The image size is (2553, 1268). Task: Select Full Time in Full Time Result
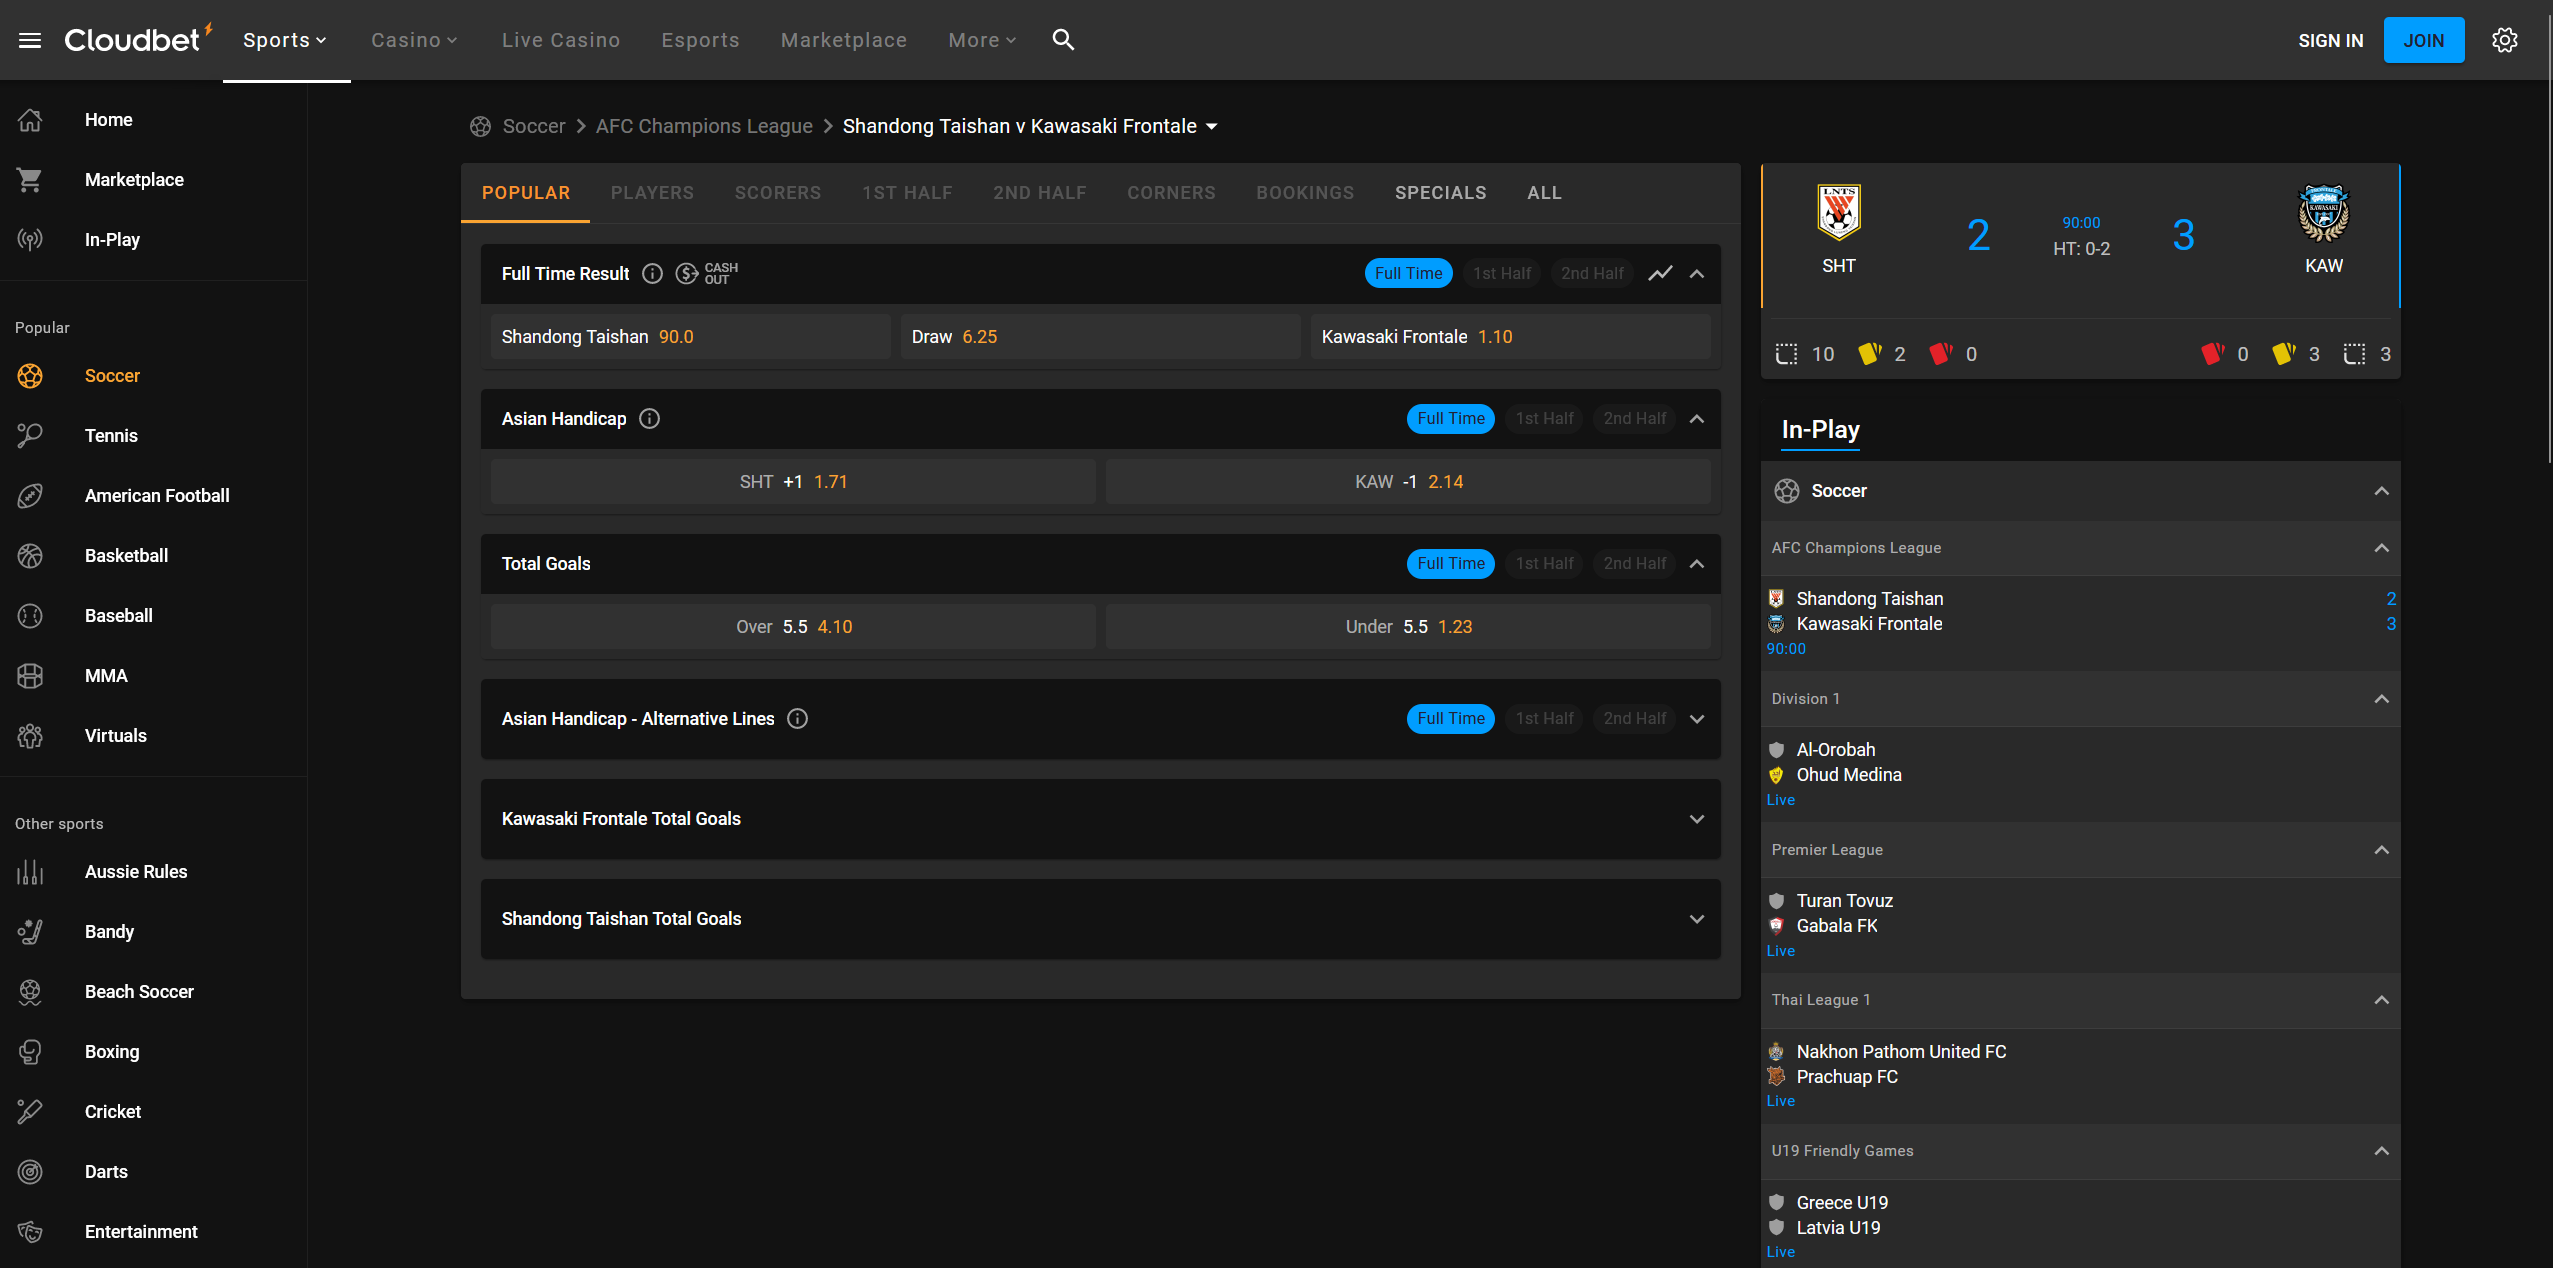(1408, 274)
